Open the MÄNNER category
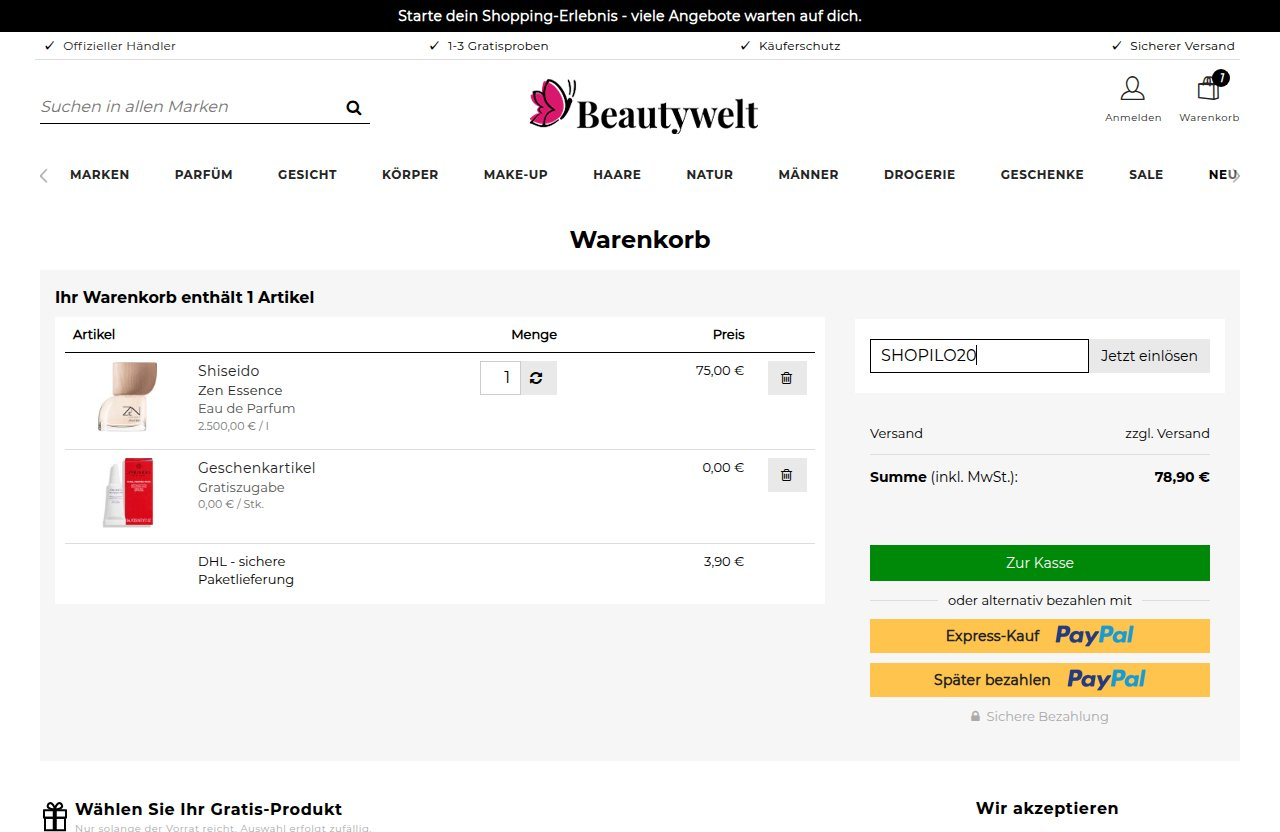The image size is (1280, 832). tap(809, 175)
